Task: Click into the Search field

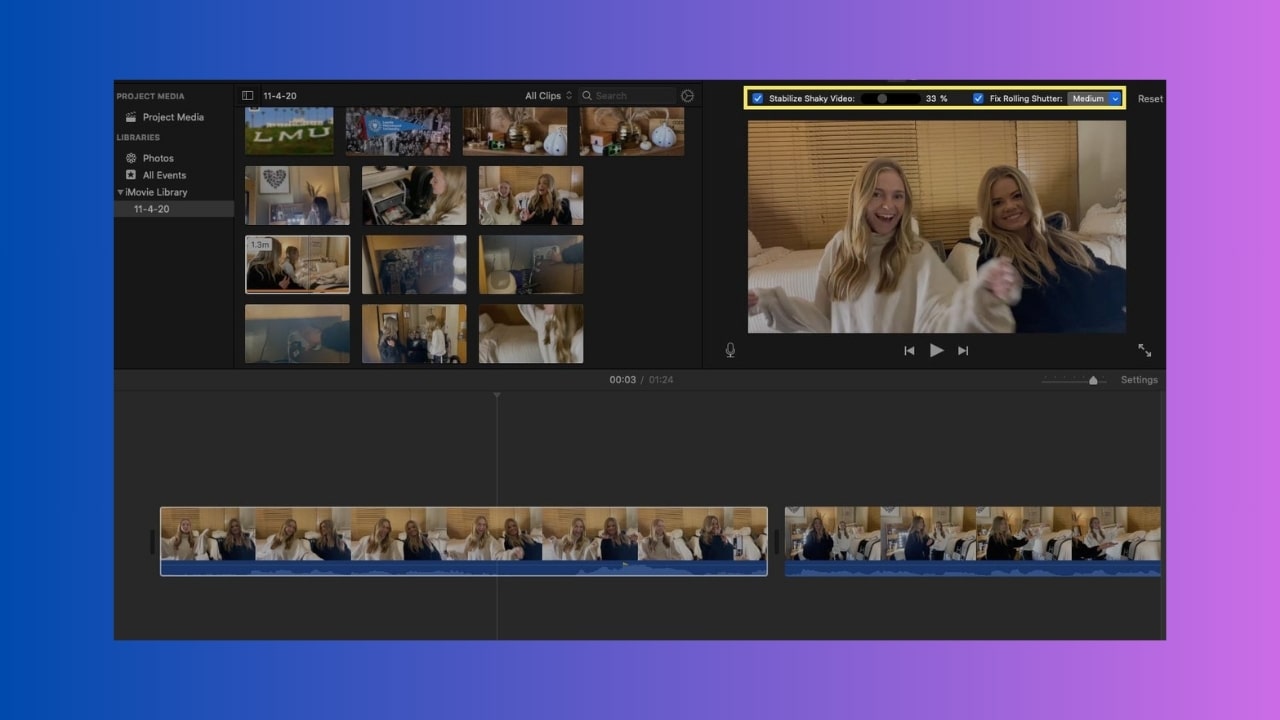Action: pos(627,96)
